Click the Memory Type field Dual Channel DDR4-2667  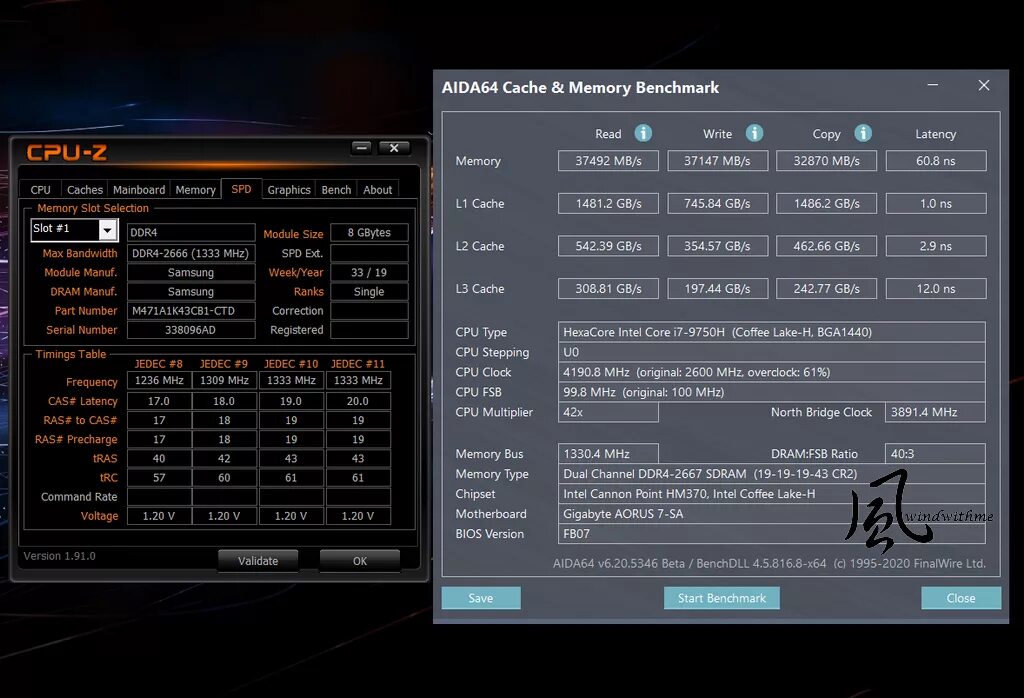click(x=771, y=473)
